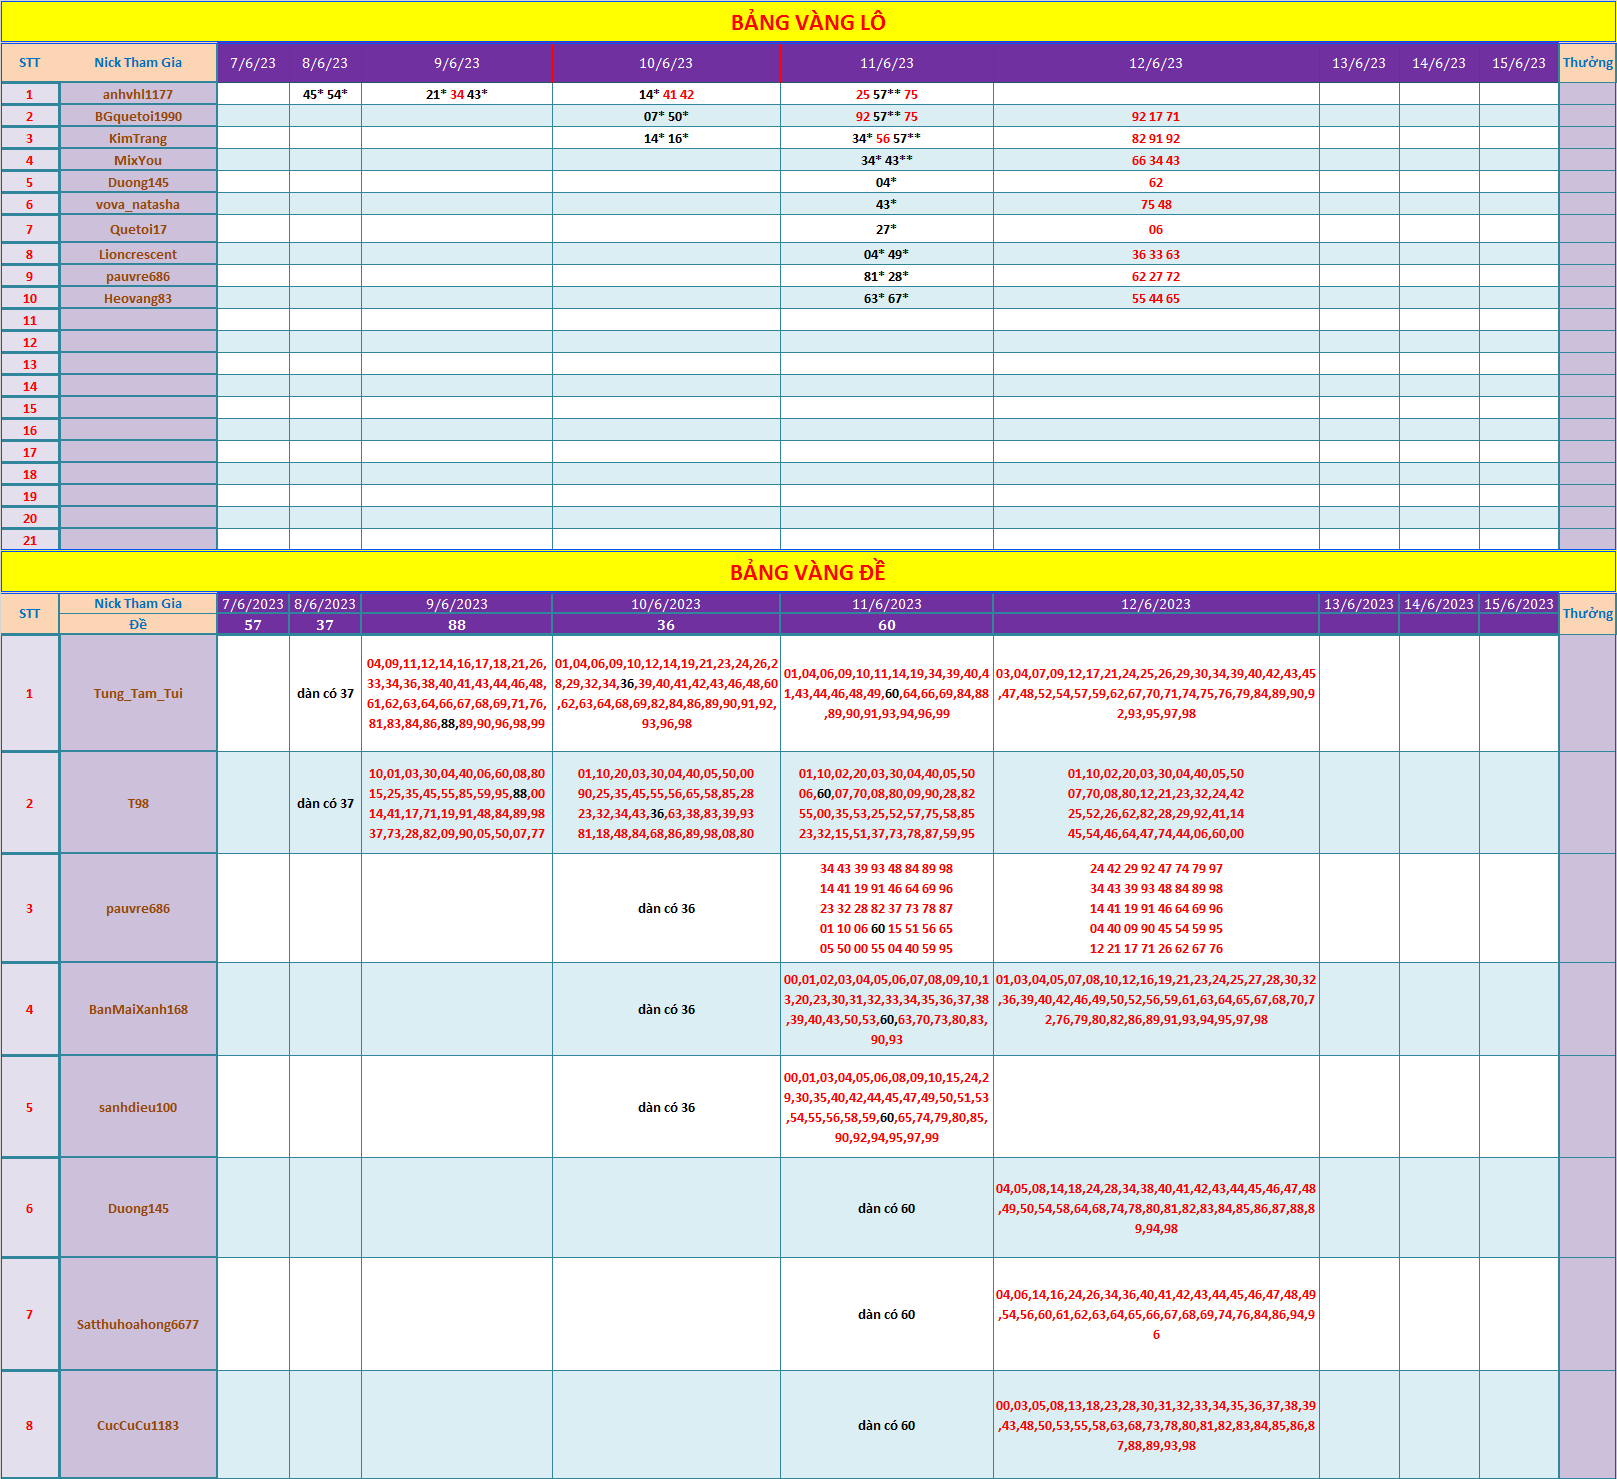Click the vova_natasha nickname cell
Screen dimensions: 1617x1479
pyautogui.click(x=138, y=204)
